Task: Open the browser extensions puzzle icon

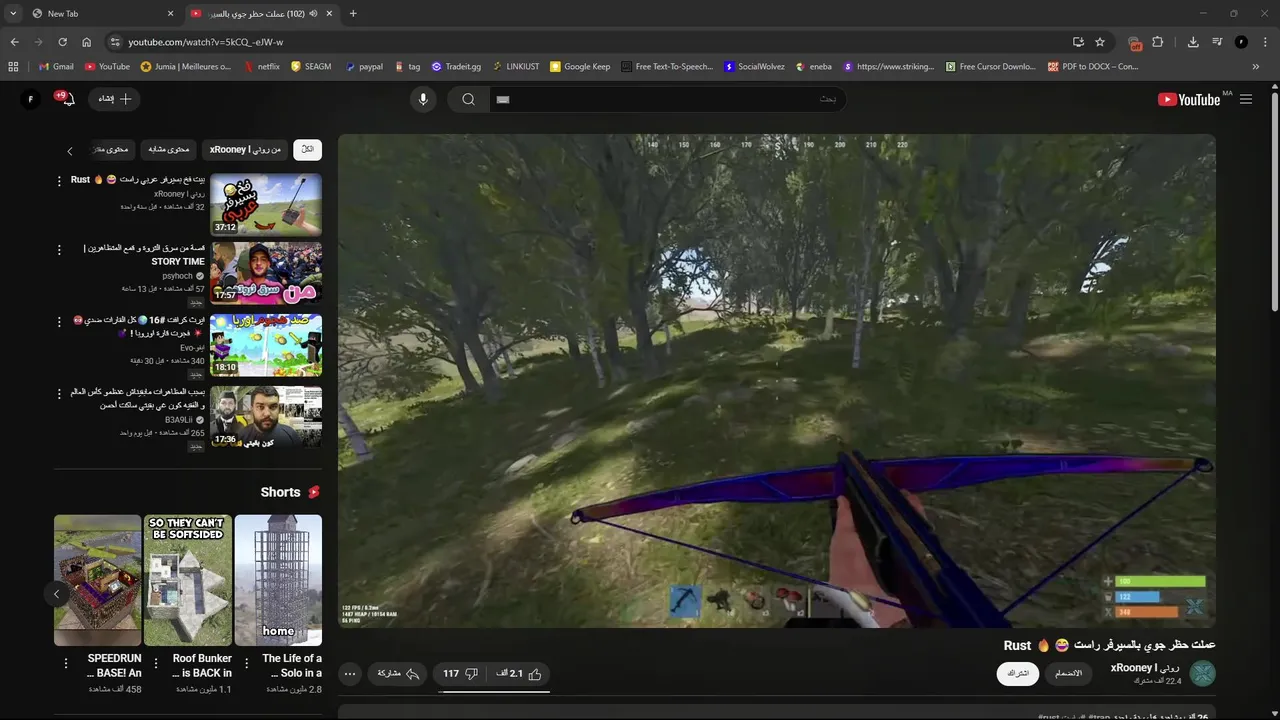Action: (1158, 42)
